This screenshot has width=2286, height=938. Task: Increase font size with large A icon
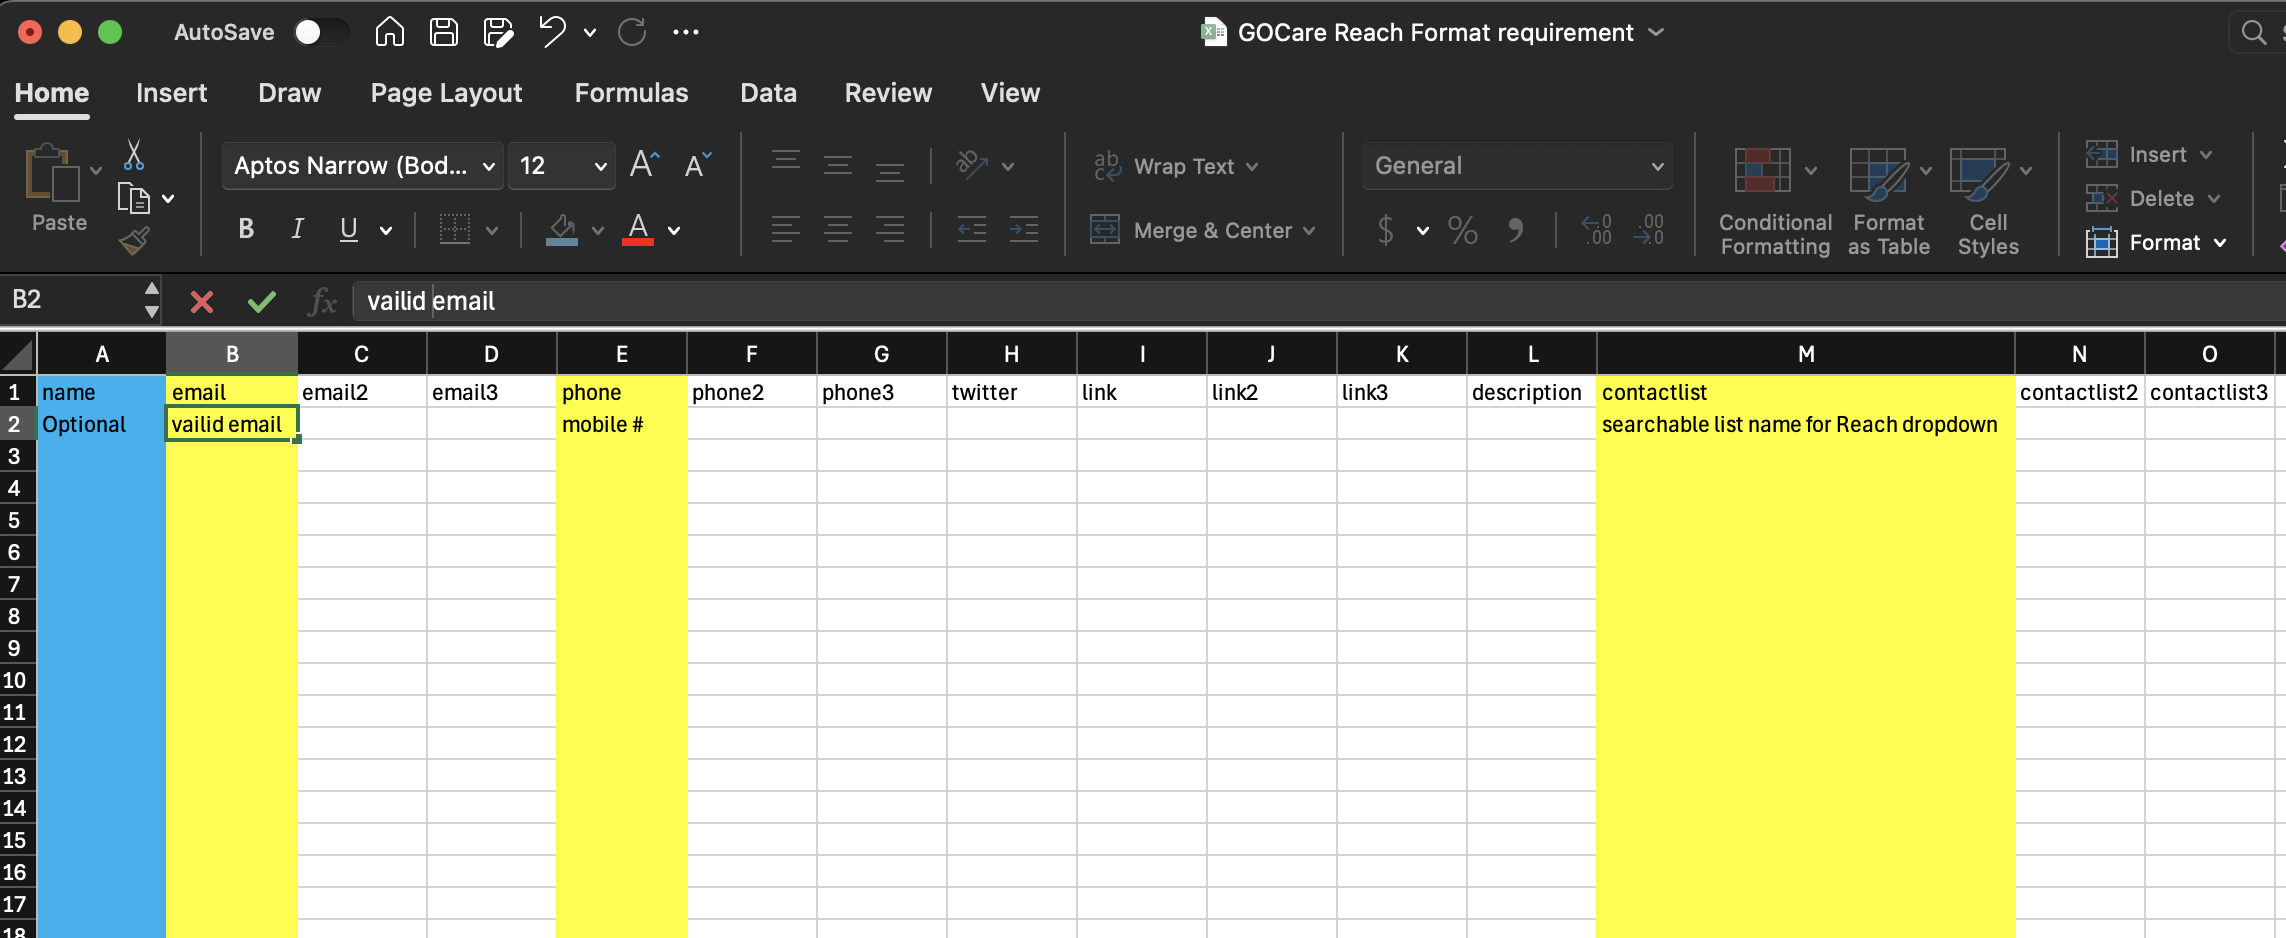[x=645, y=164]
